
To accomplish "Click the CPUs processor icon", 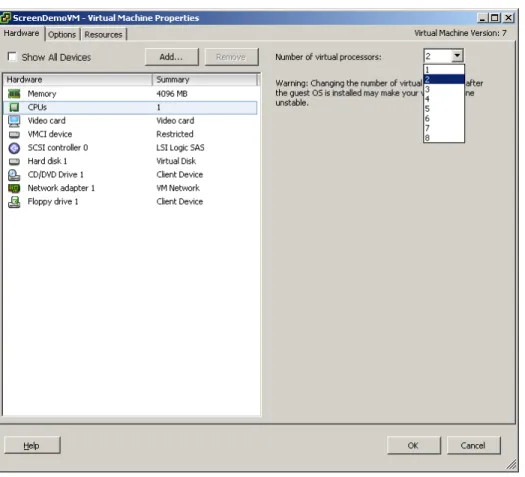I will [14, 107].
